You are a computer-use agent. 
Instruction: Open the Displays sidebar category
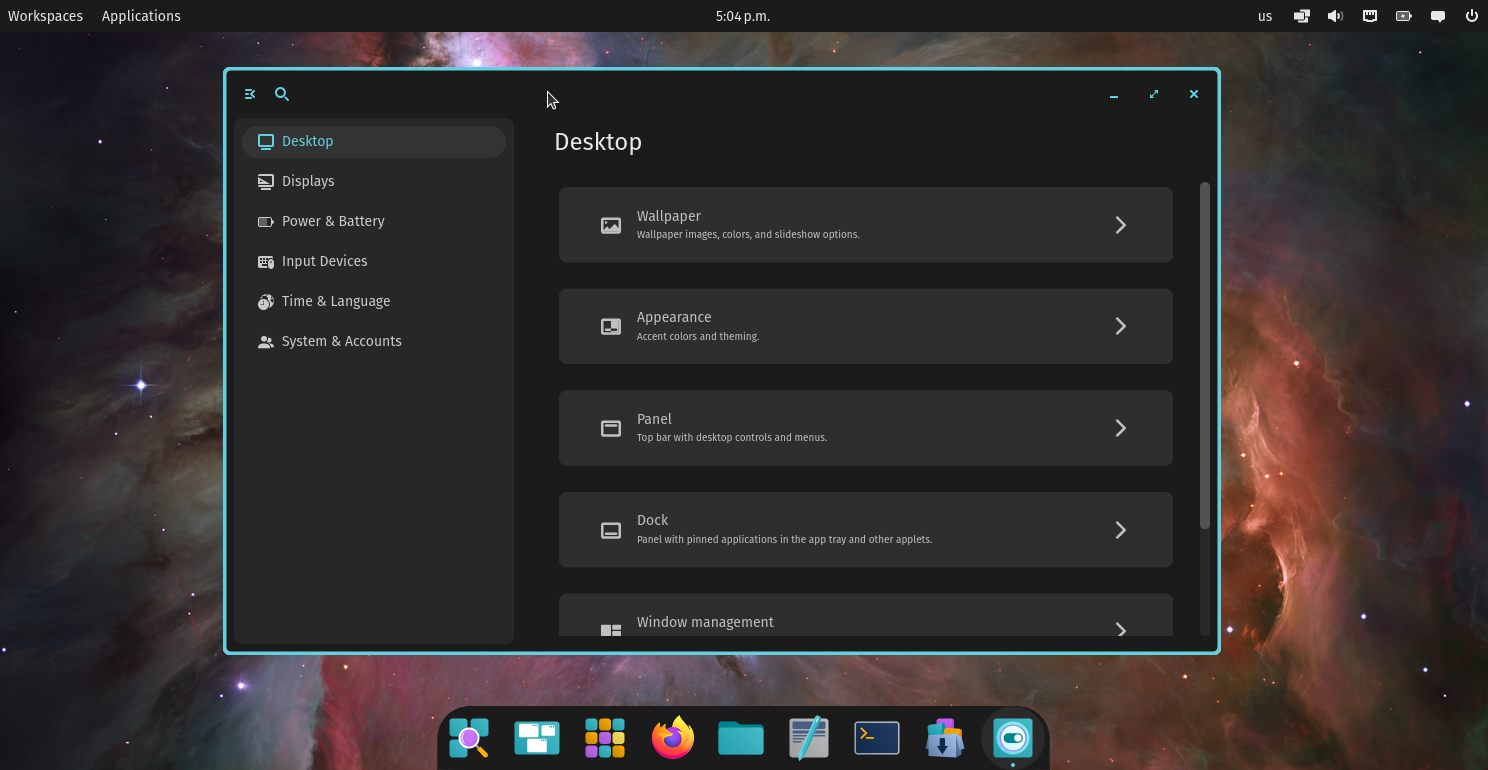[374, 181]
